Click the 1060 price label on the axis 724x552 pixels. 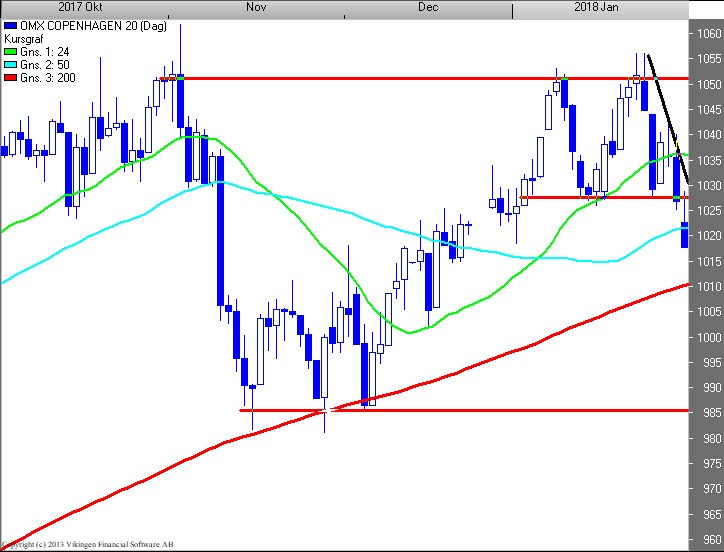pyautogui.click(x=708, y=33)
